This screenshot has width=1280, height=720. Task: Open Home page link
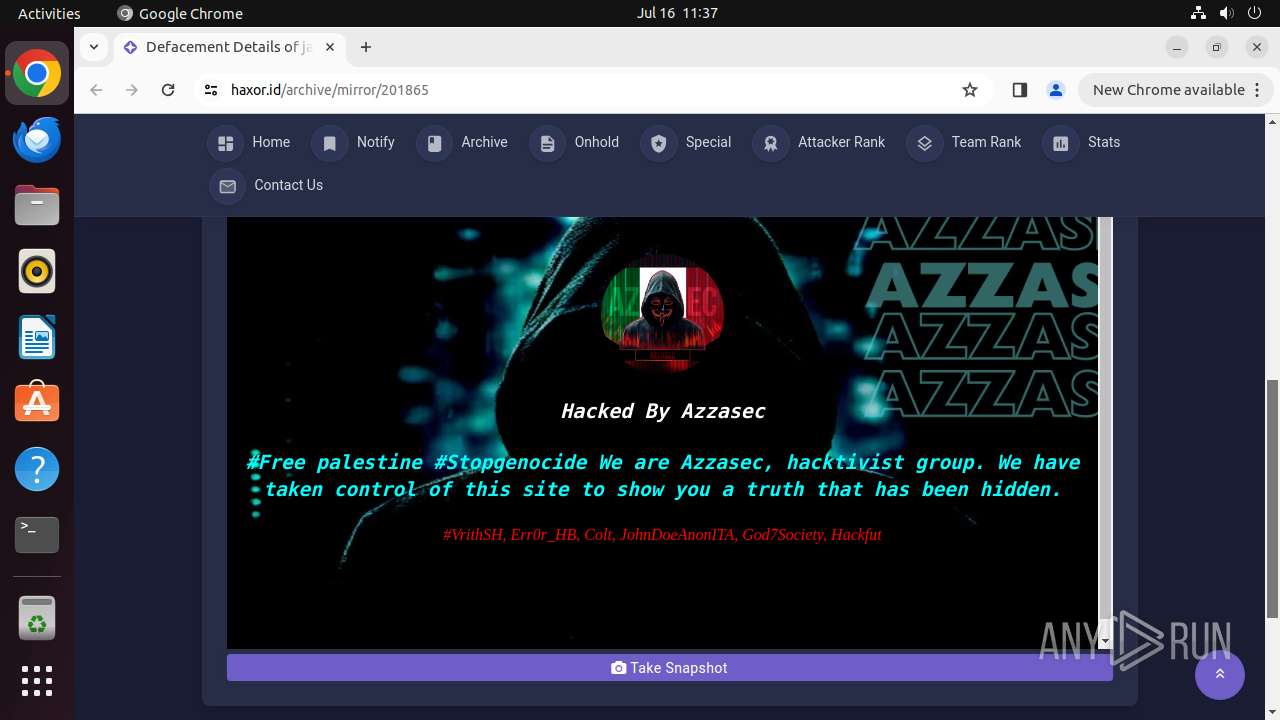tap(271, 142)
